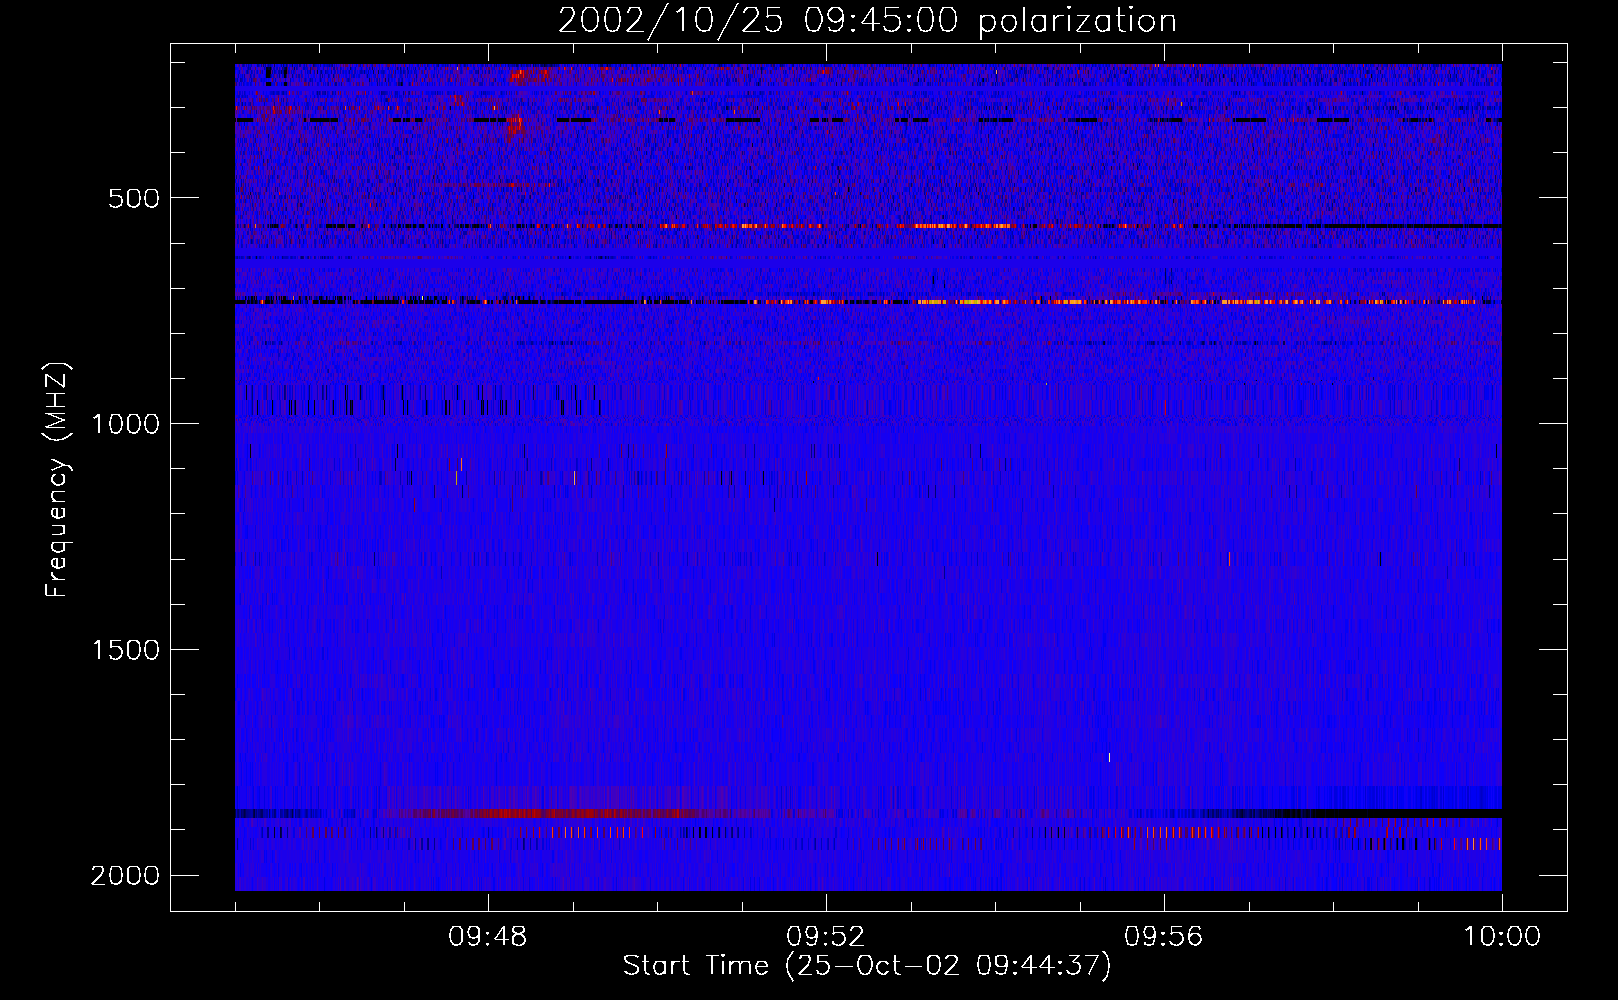Click the 10:00 time tick label
This screenshot has width=1618, height=1000.
(1502, 937)
